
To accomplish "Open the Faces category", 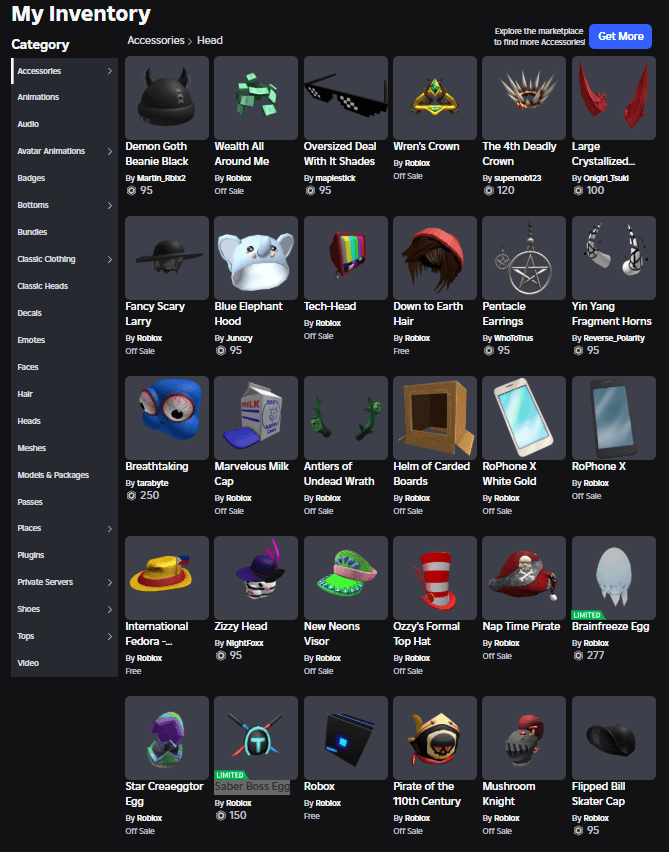I will click(28, 367).
